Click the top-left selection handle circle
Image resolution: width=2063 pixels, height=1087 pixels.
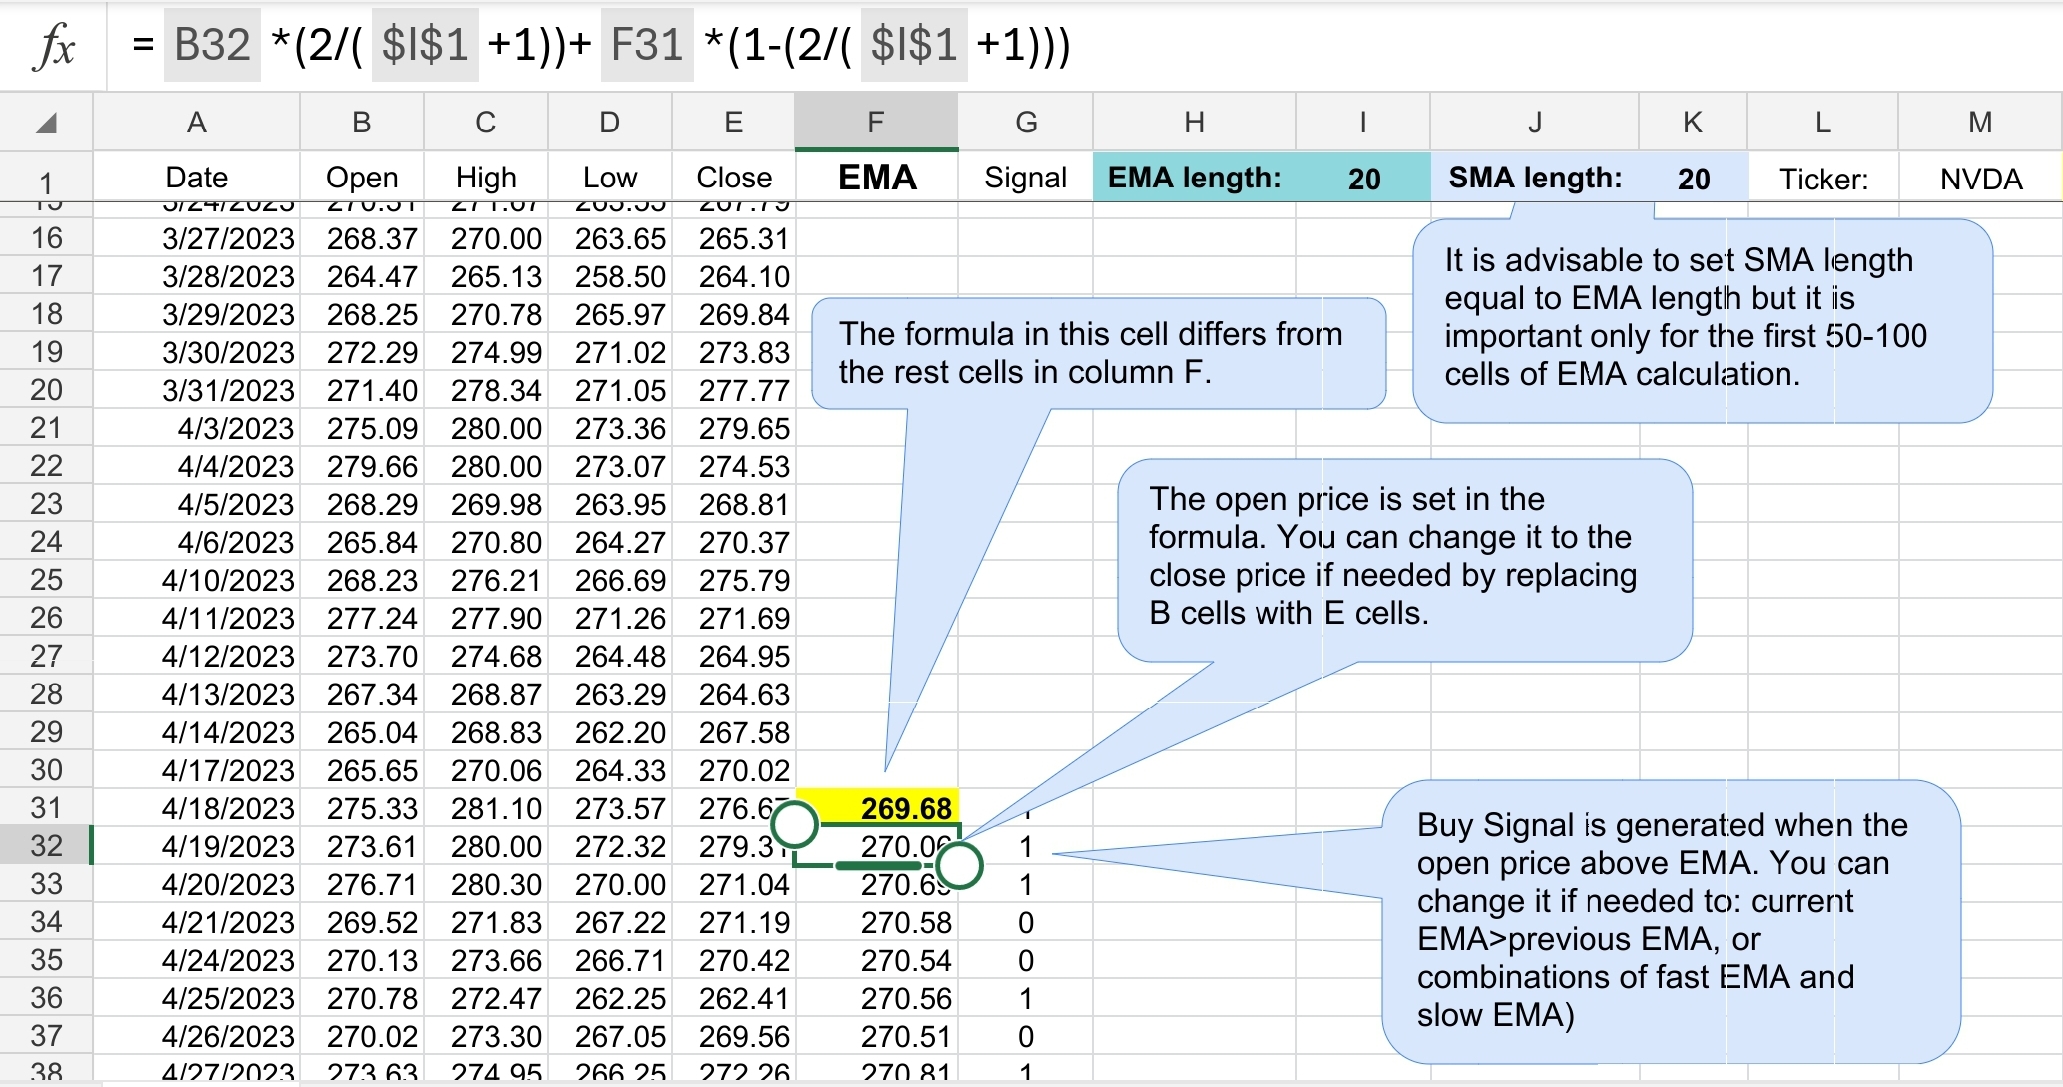coord(795,825)
